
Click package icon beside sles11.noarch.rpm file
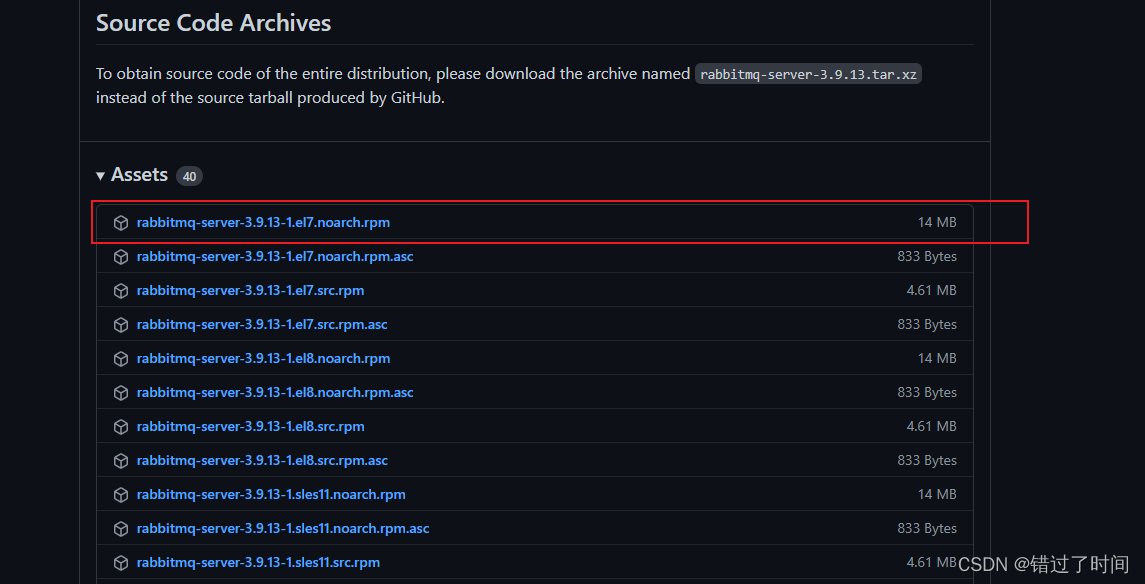point(121,495)
